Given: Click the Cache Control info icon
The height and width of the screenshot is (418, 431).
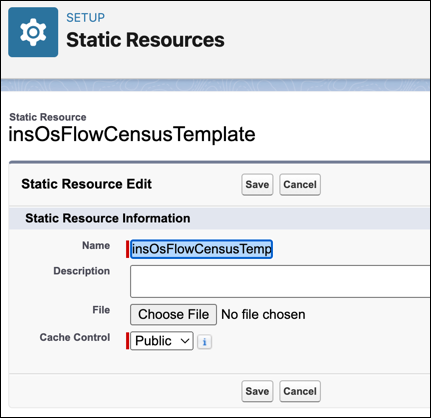Looking at the screenshot, I should [x=204, y=342].
